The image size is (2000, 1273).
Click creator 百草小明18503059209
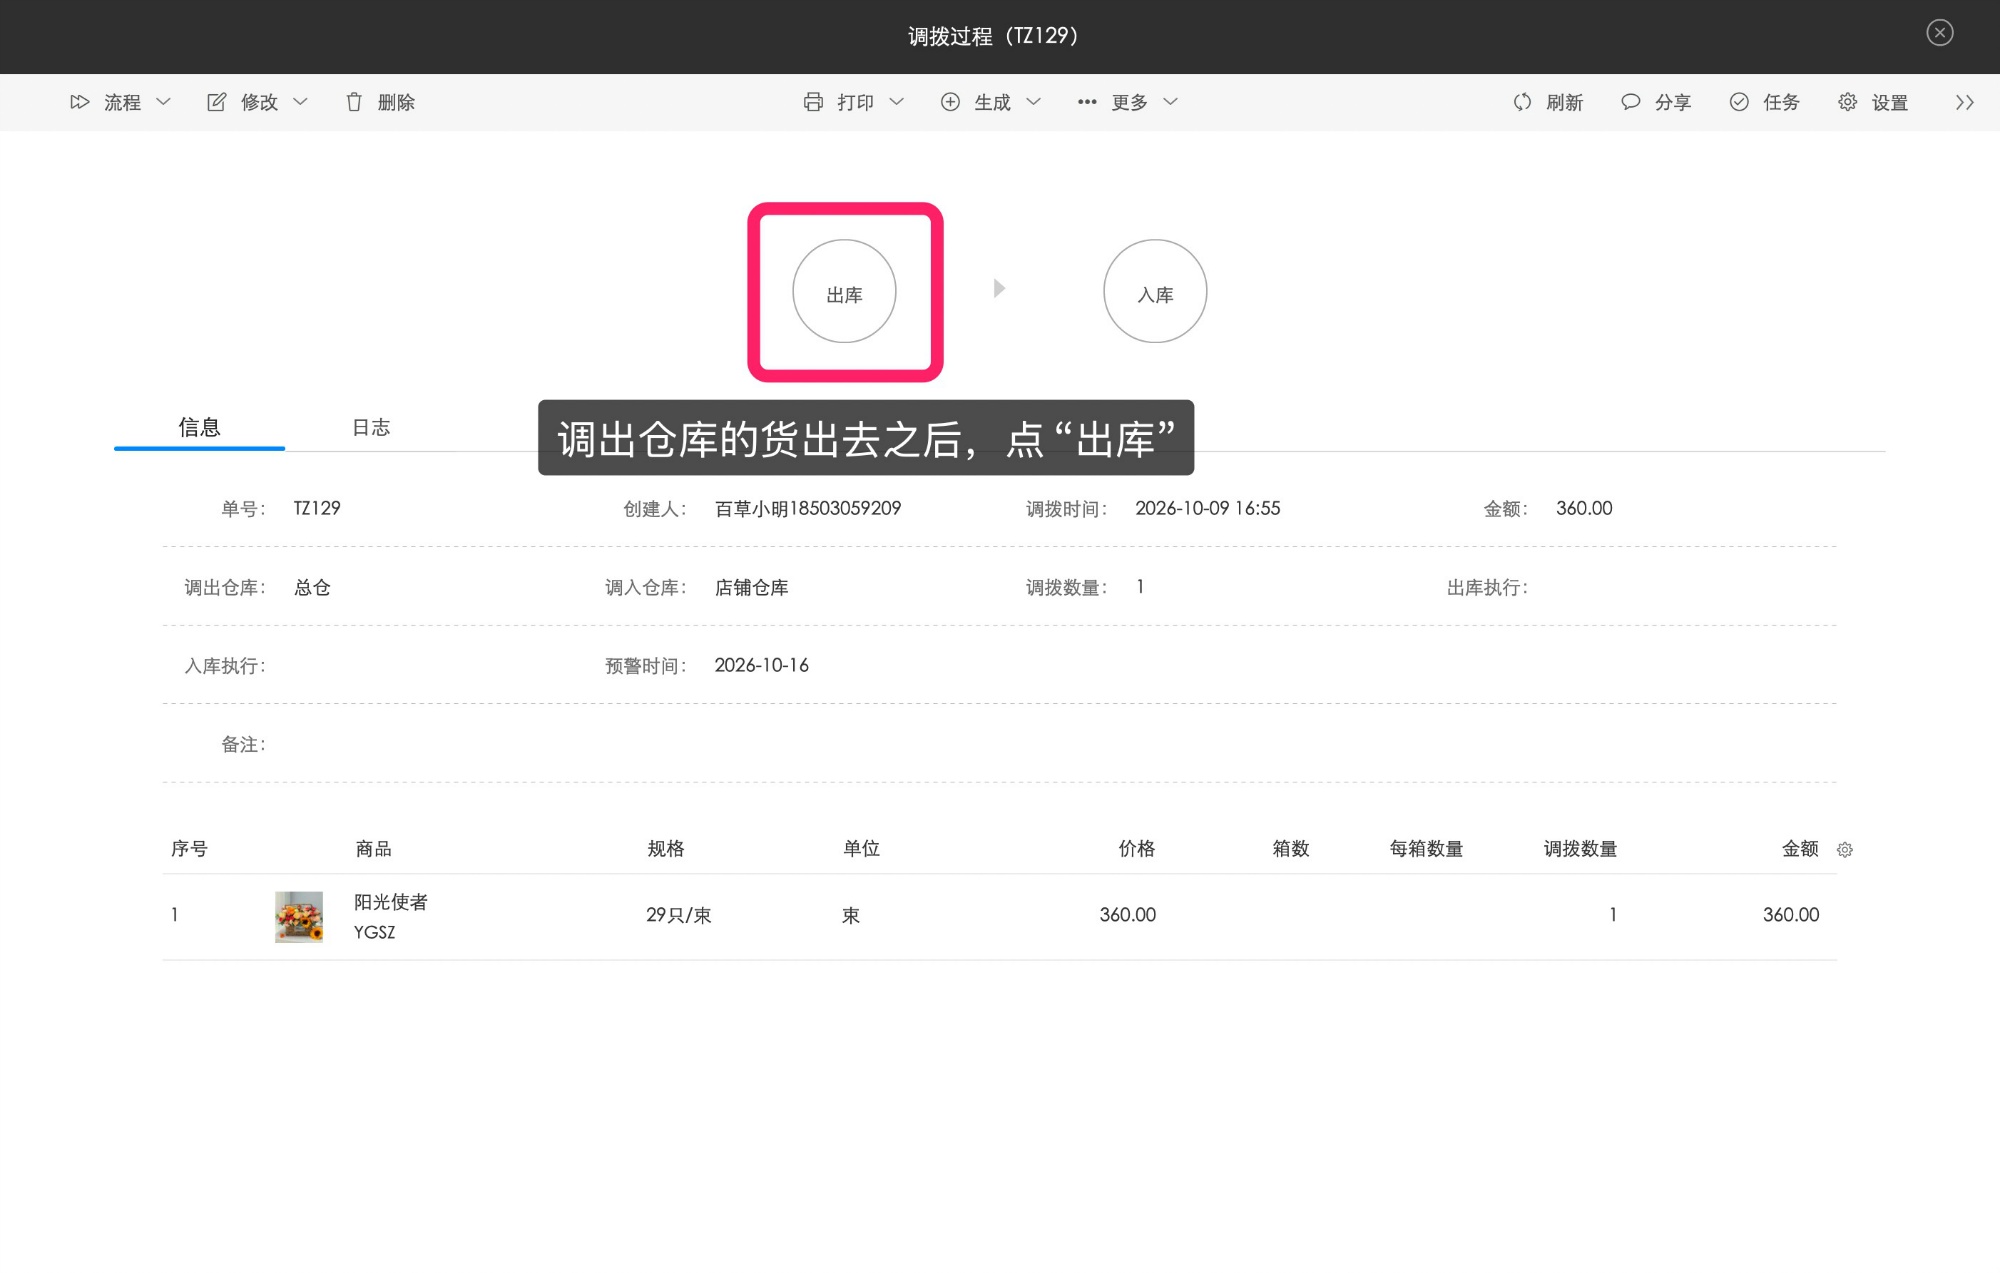click(x=808, y=508)
